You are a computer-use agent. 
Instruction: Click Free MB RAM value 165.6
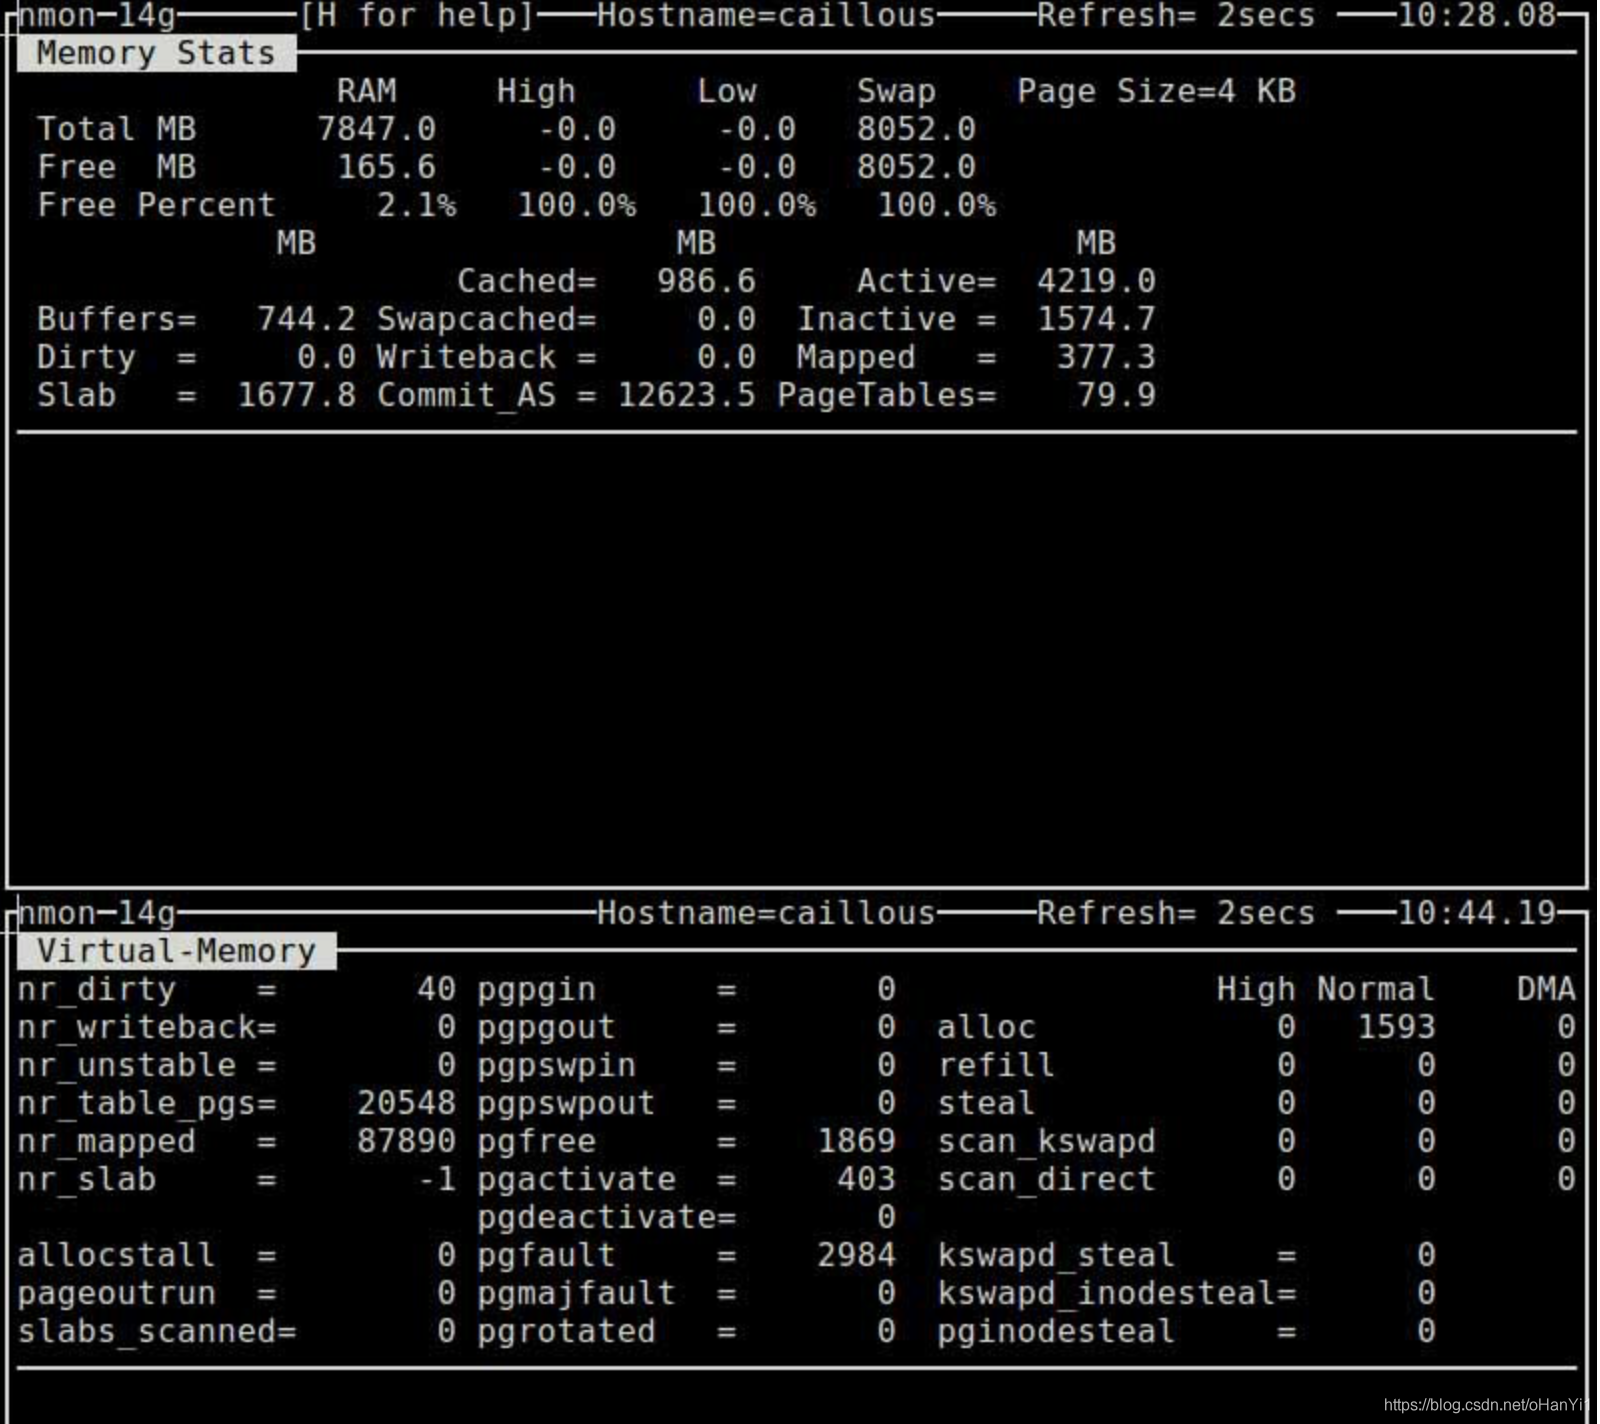(386, 167)
